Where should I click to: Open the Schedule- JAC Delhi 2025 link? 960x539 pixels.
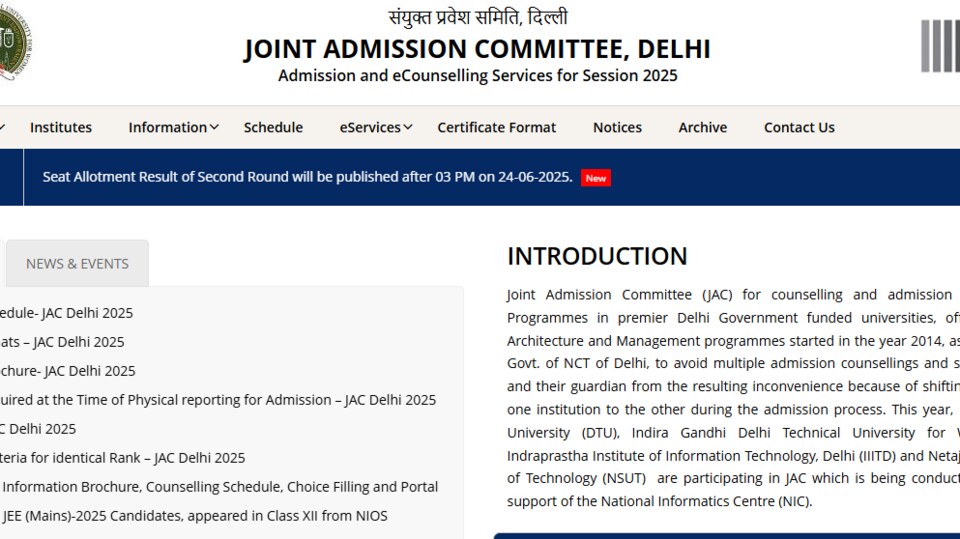[x=66, y=313]
